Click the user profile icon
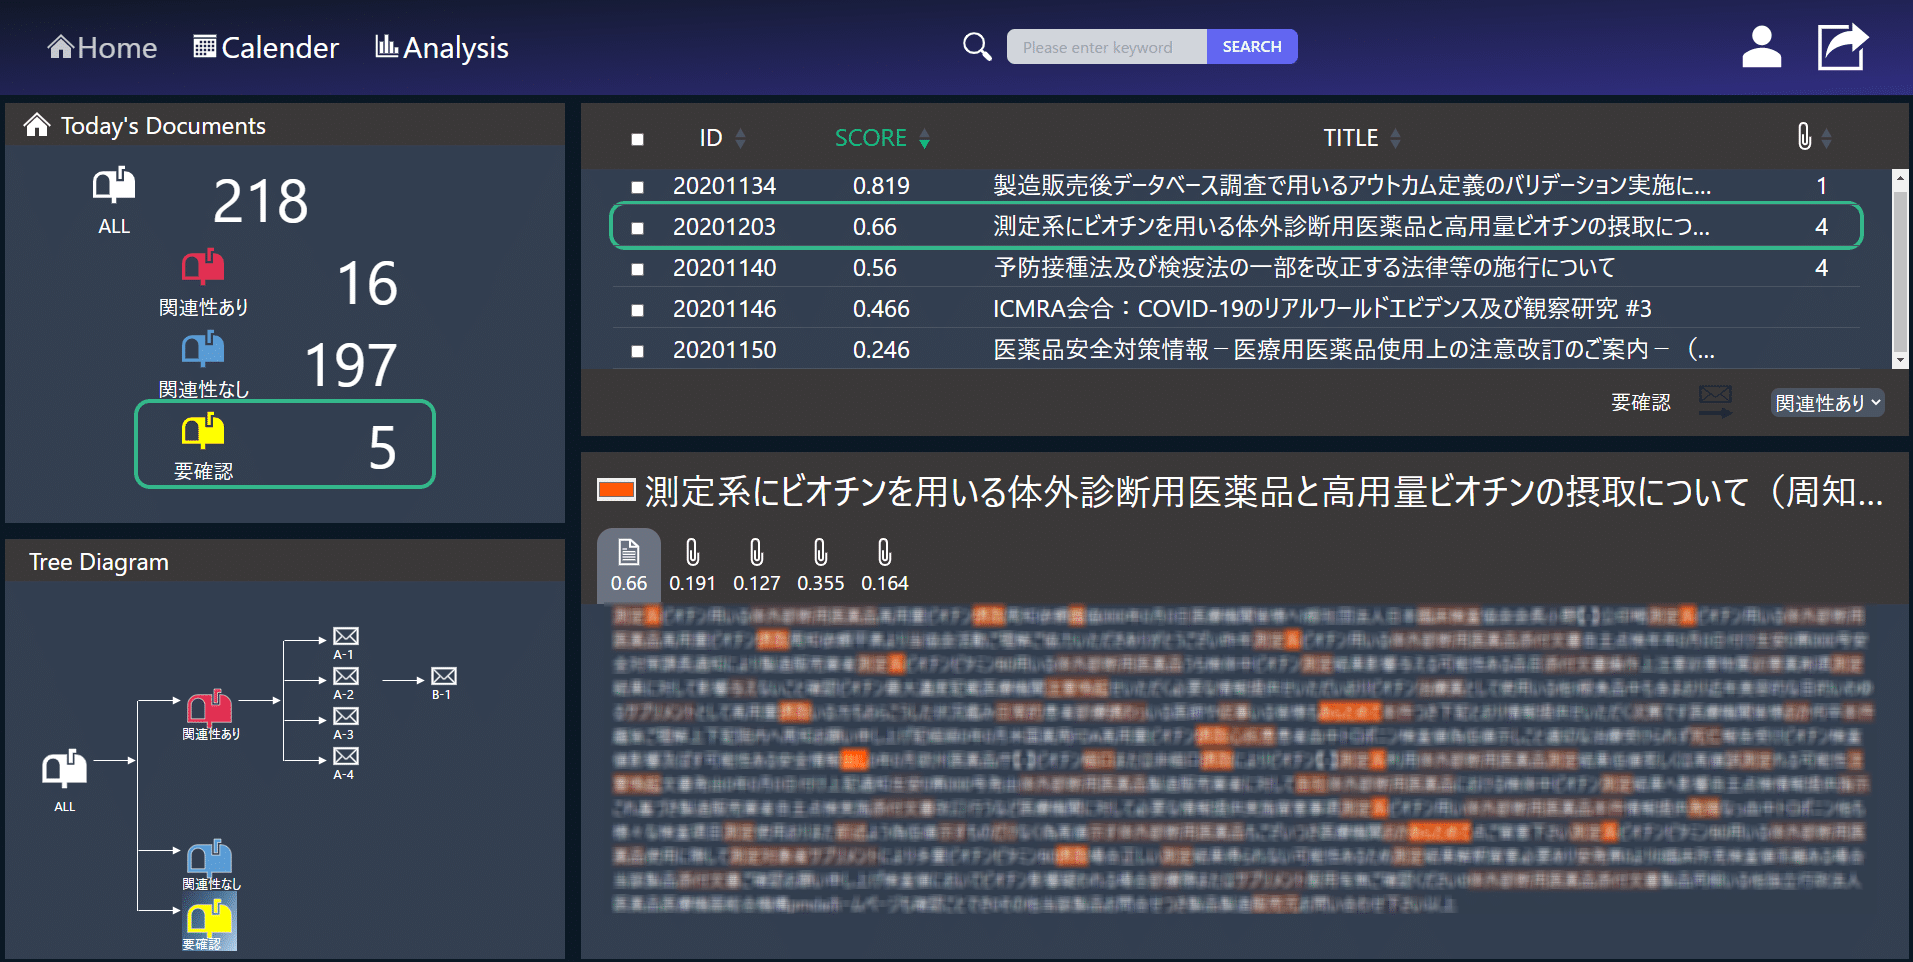Viewport: 1913px width, 962px height. click(x=1761, y=47)
